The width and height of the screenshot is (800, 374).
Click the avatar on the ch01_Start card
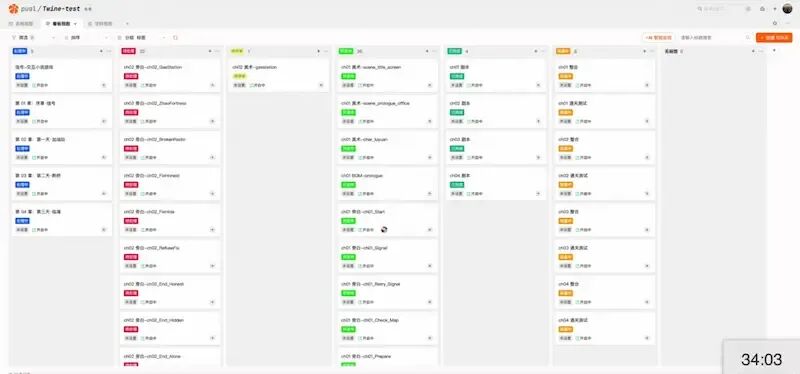384,230
